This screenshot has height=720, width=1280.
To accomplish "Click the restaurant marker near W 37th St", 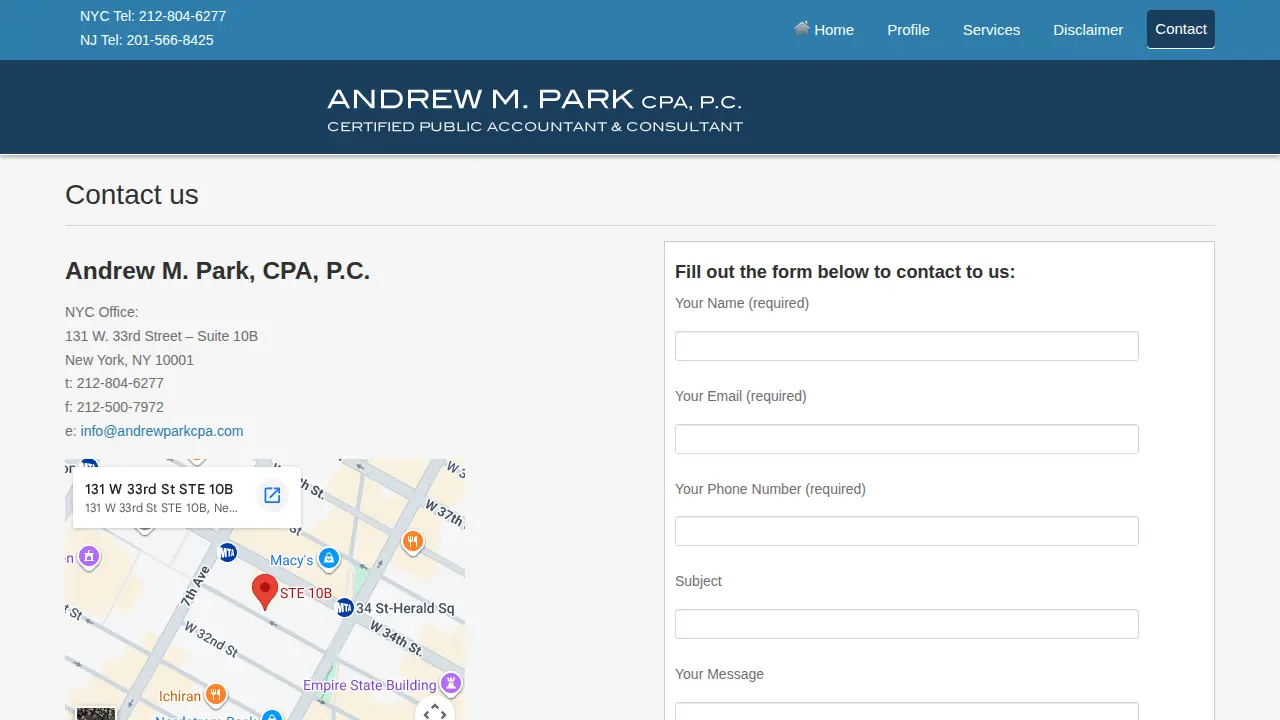I will (x=412, y=541).
